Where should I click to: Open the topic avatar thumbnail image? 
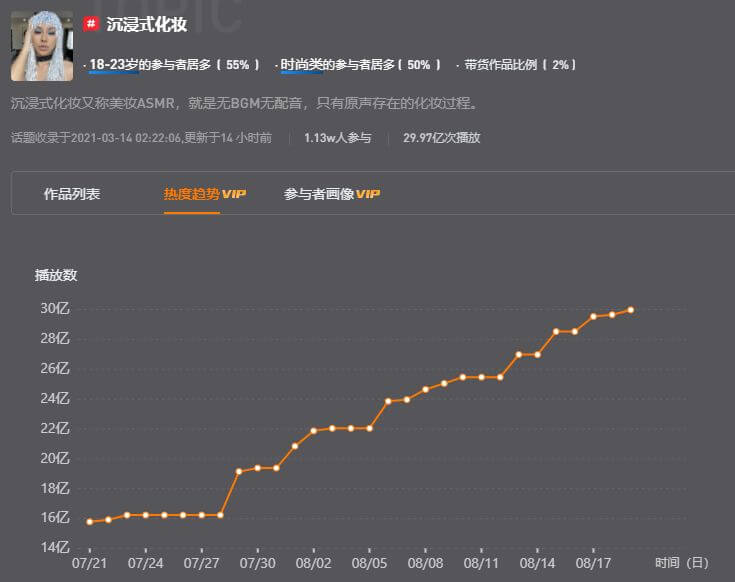[41, 47]
